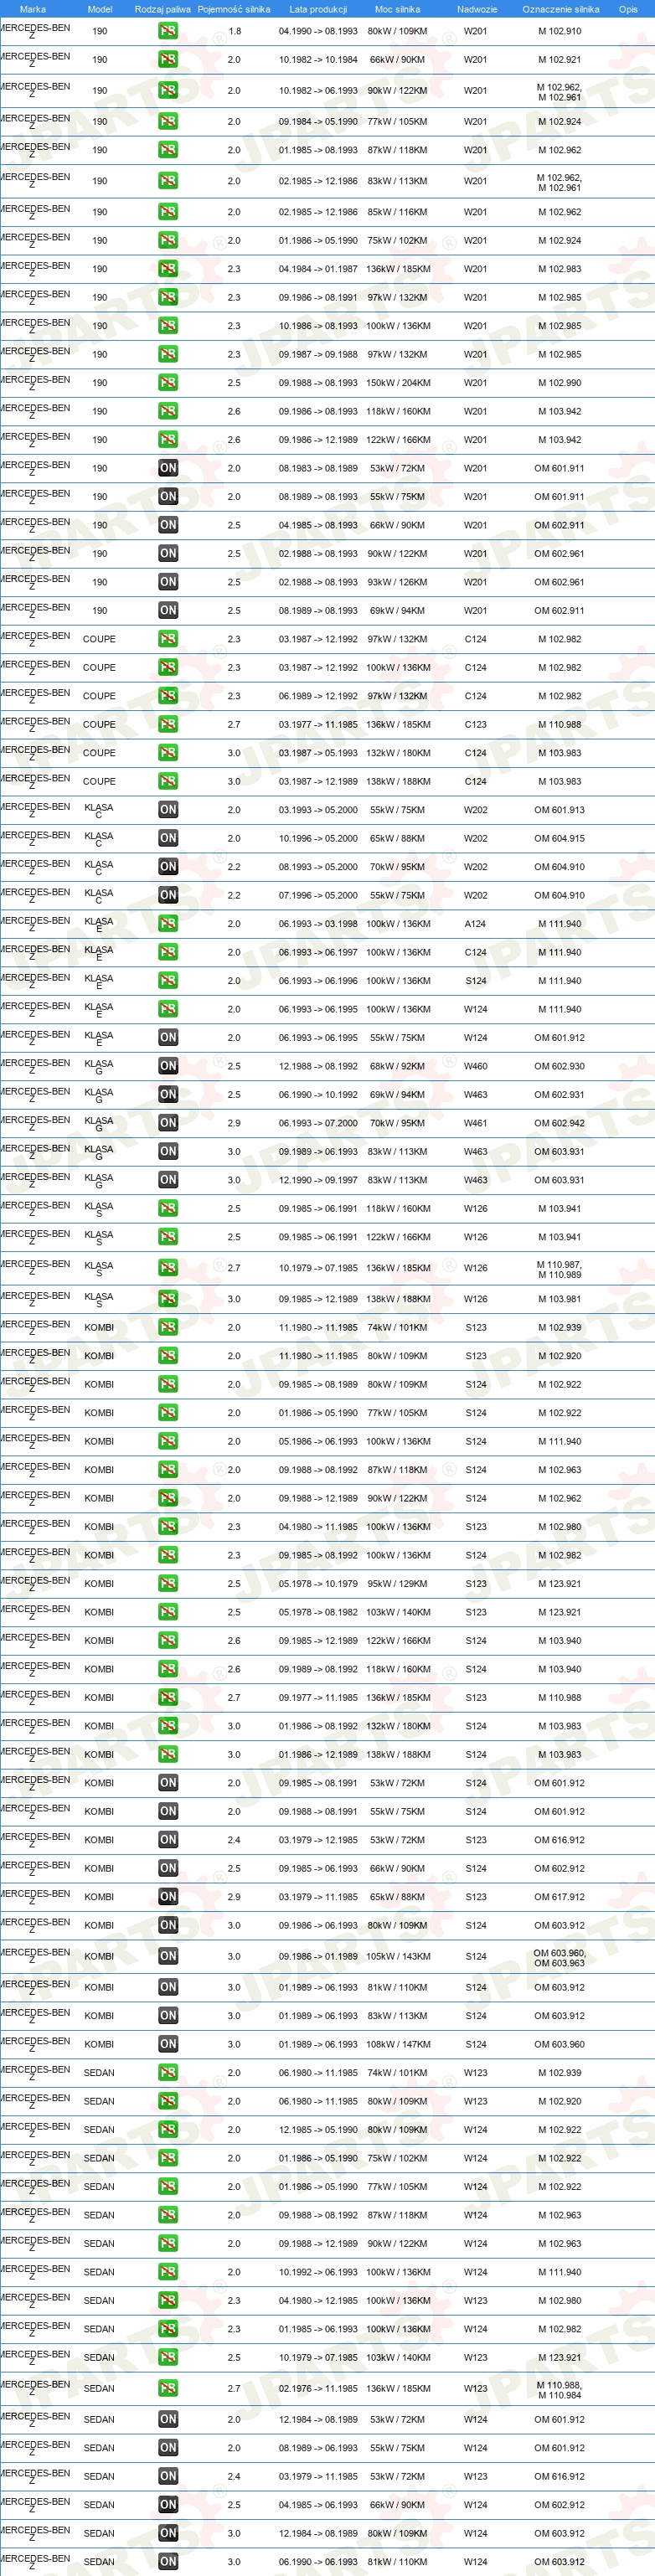Click PB icon in SEDAN M 102.980 row
Viewport: 655px width, 2576px height.
coord(168,2301)
